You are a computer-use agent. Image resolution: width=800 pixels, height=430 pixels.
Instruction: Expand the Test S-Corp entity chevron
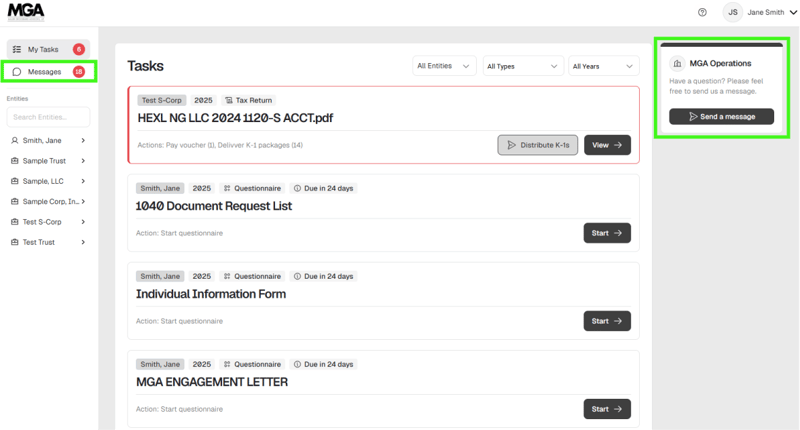[83, 222]
